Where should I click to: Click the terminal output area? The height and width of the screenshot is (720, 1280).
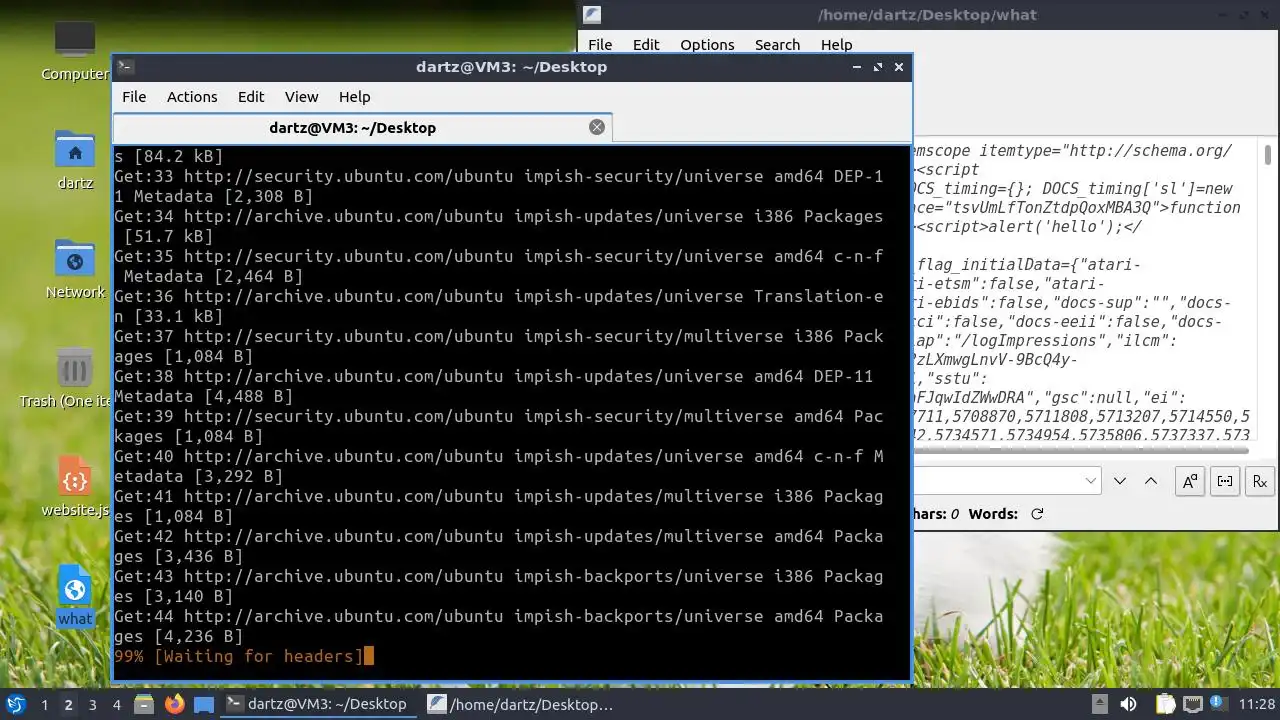(511, 412)
